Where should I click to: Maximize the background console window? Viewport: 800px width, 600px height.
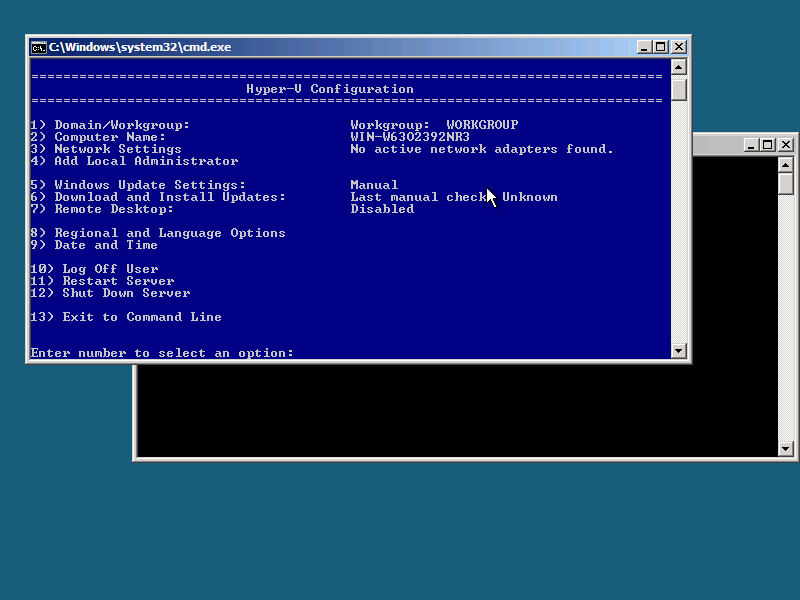[x=768, y=145]
